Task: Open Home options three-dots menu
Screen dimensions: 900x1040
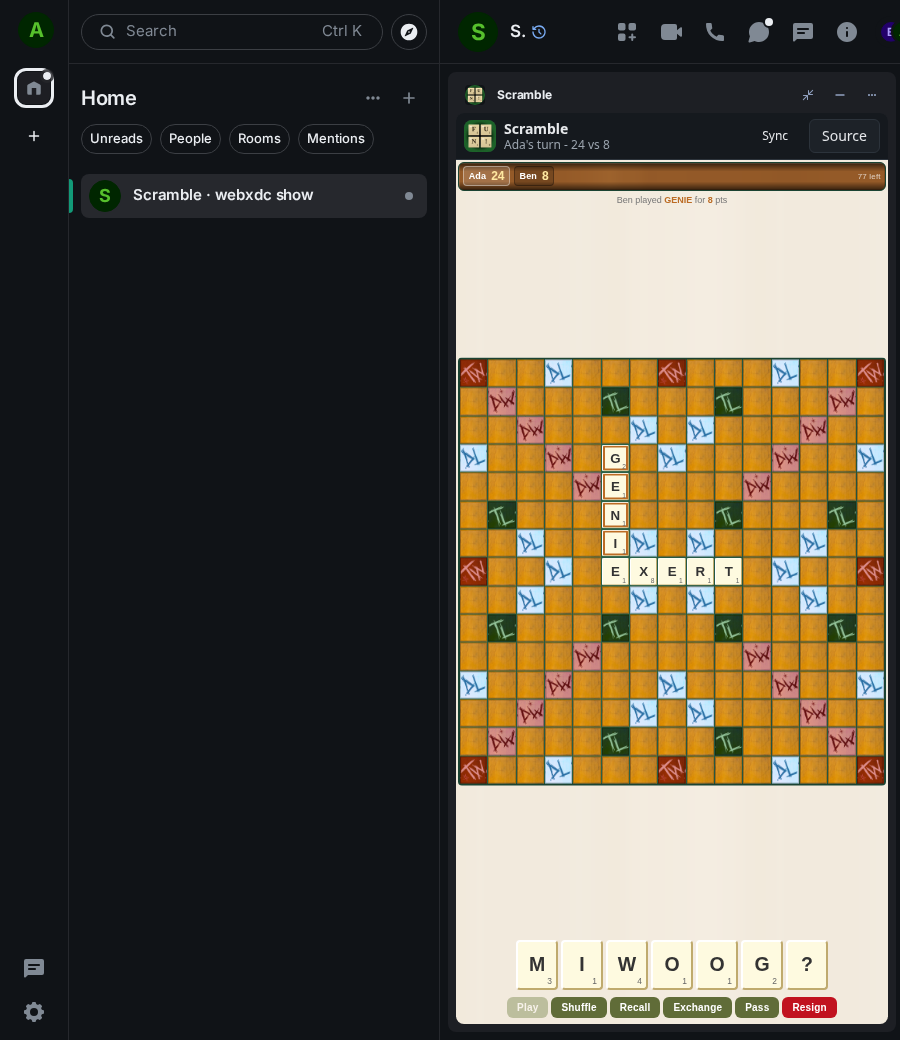Action: click(x=373, y=98)
